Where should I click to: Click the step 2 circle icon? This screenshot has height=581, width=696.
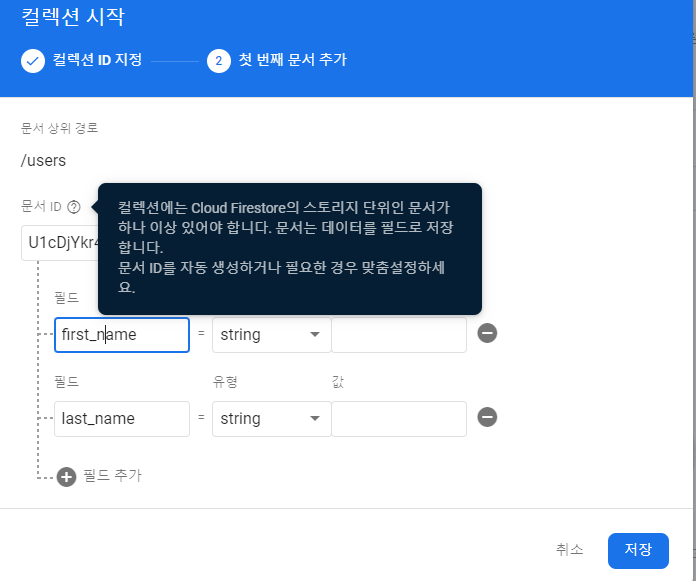click(219, 61)
